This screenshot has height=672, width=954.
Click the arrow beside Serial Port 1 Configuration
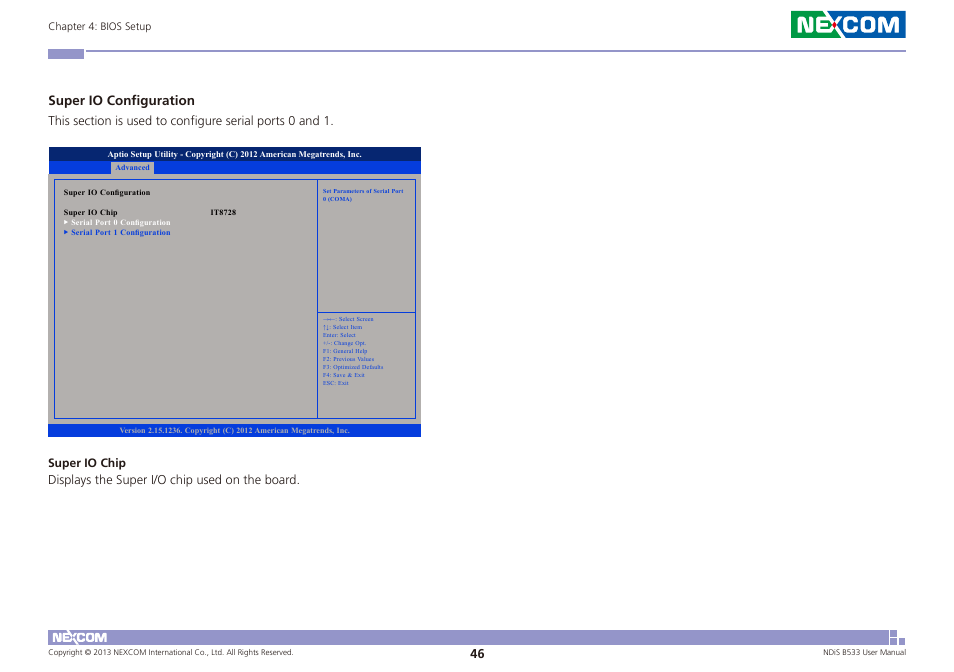(66, 232)
